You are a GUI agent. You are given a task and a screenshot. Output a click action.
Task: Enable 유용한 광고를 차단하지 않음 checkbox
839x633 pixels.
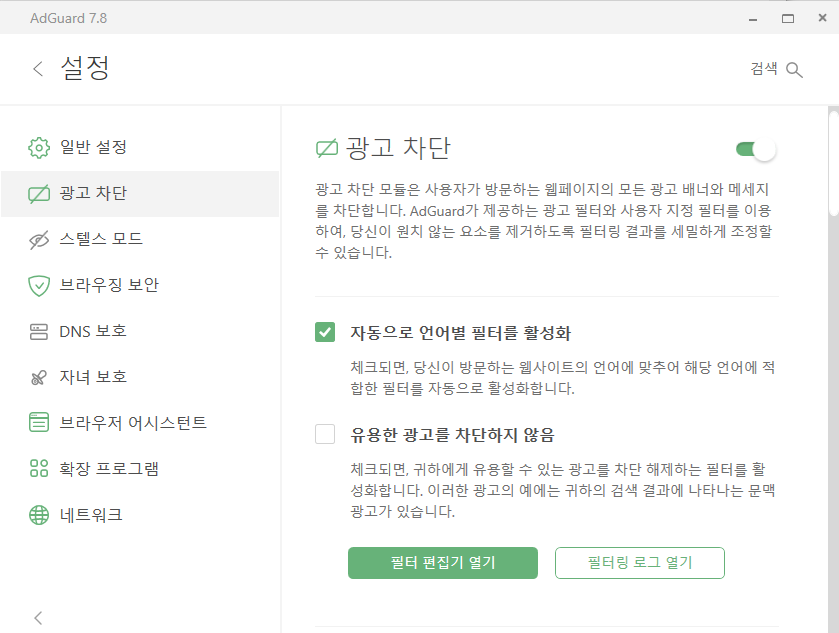[x=325, y=434]
